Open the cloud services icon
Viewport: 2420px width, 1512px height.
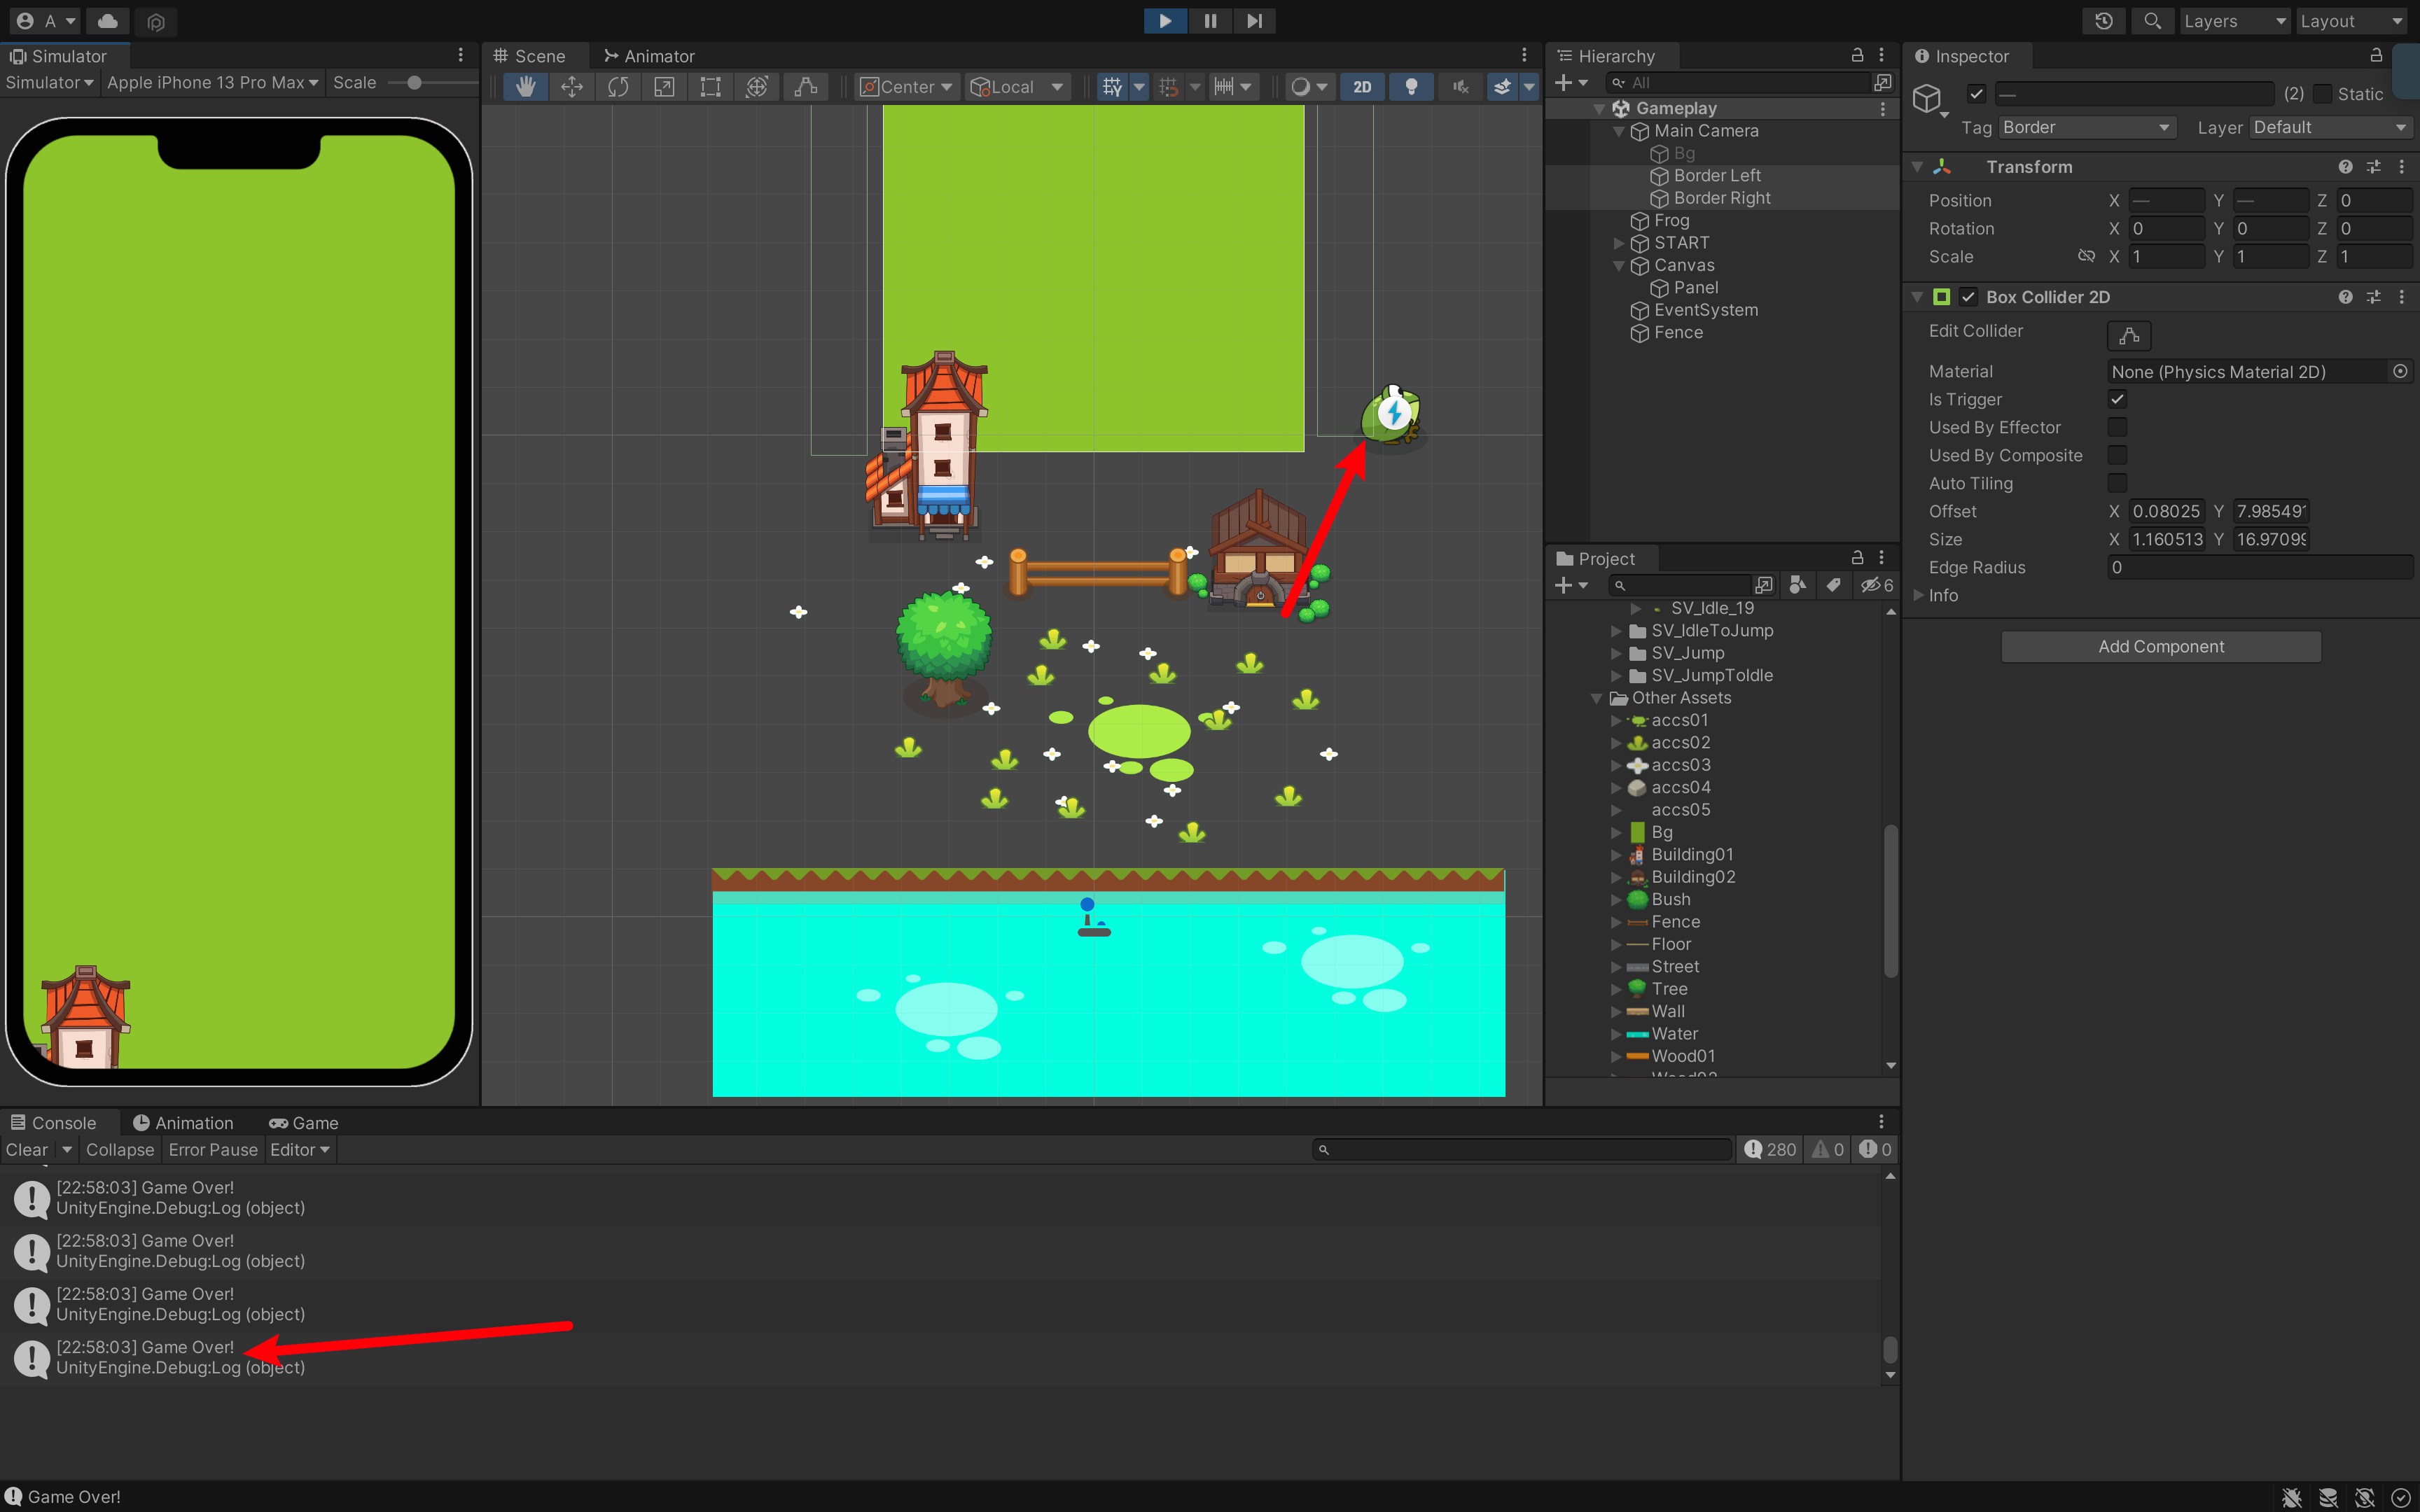point(107,21)
